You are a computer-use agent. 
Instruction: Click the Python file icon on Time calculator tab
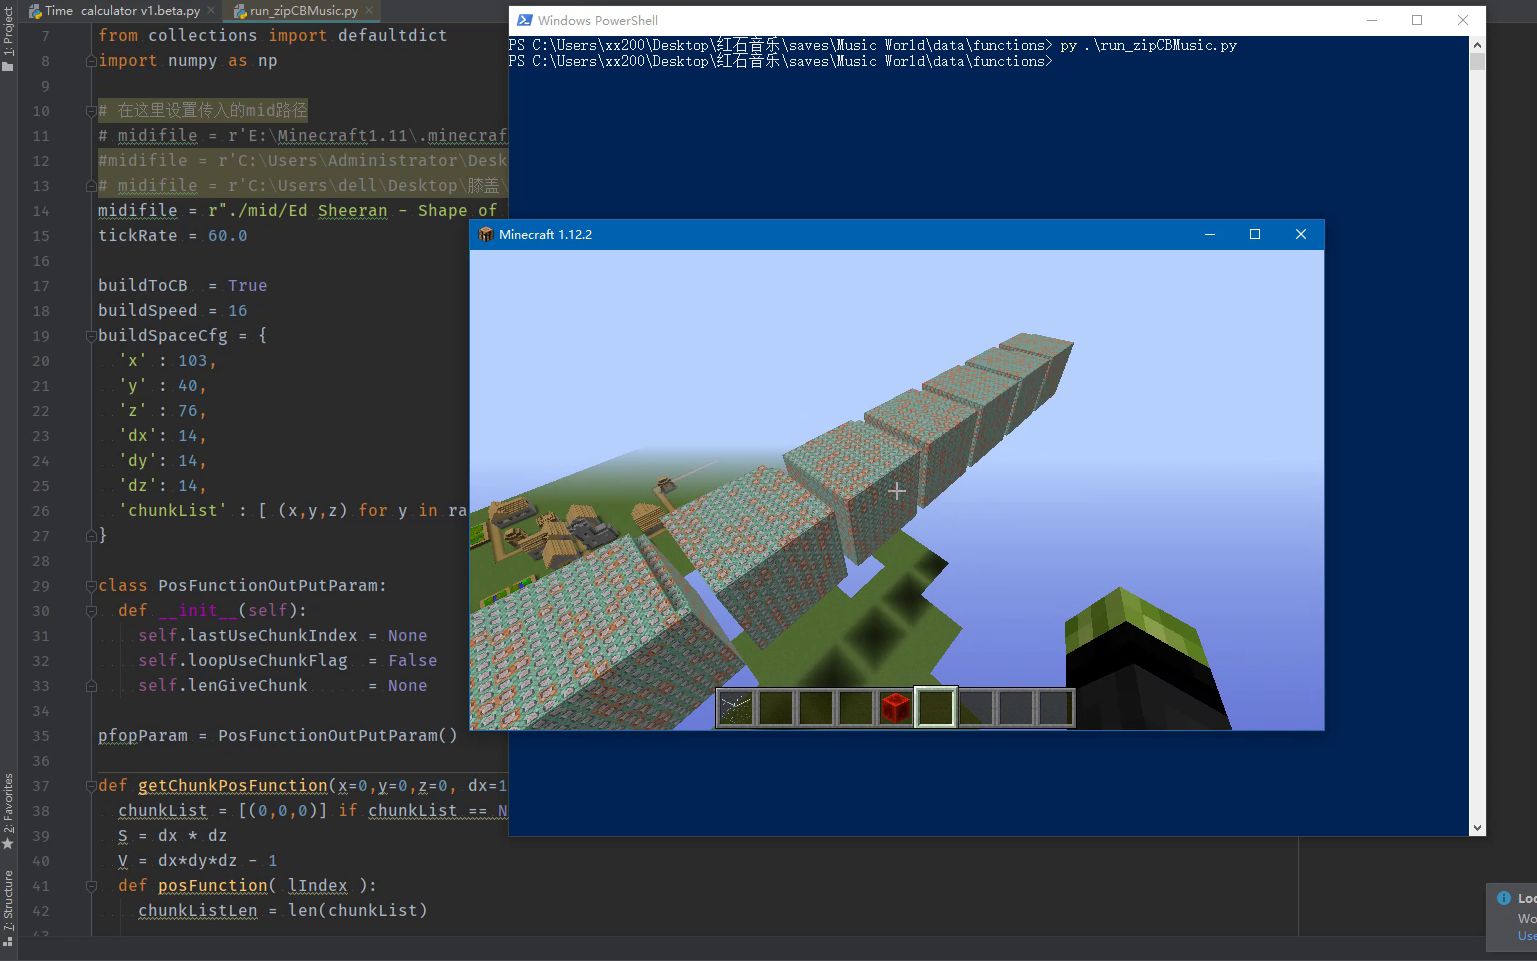(x=35, y=11)
